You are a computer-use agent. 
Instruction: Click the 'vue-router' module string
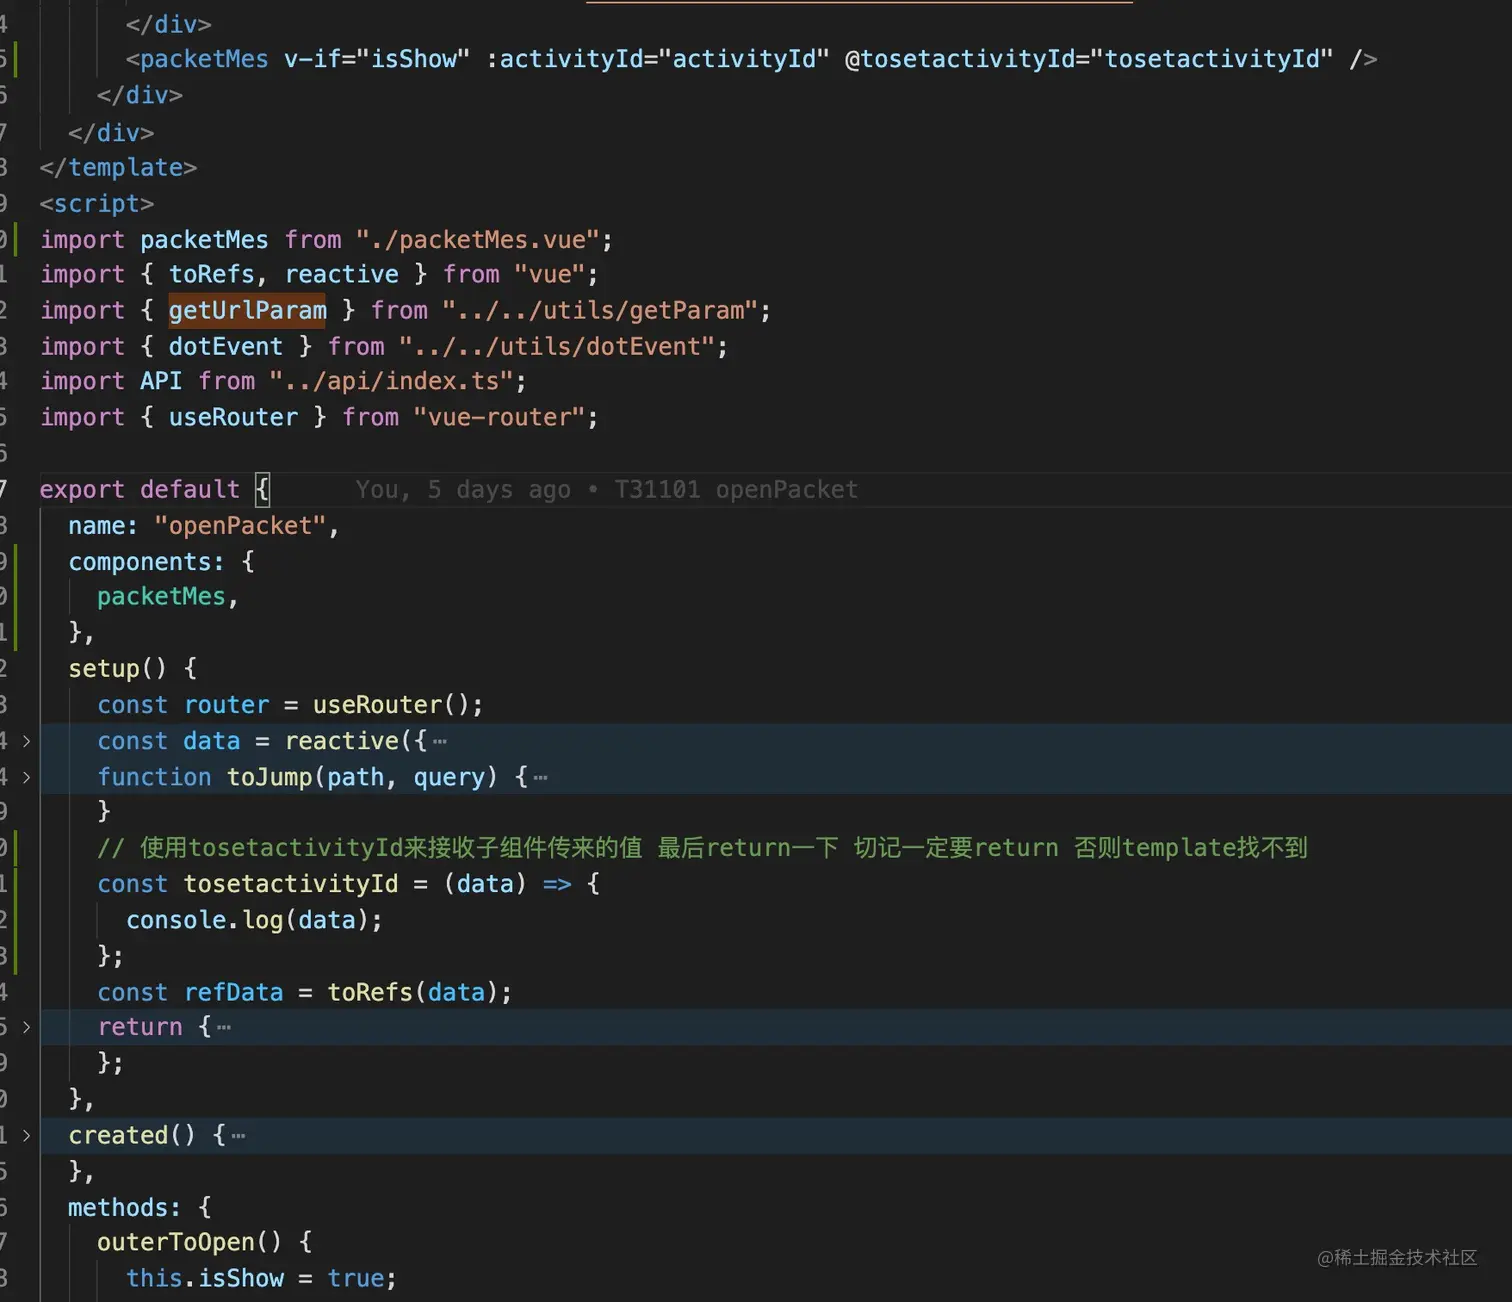tap(500, 417)
